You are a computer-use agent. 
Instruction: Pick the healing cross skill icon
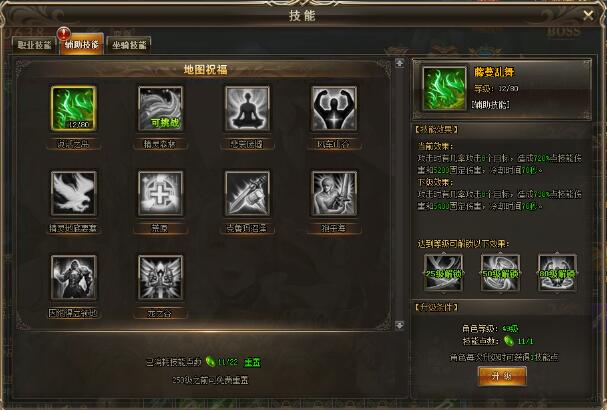pyautogui.click(x=160, y=193)
